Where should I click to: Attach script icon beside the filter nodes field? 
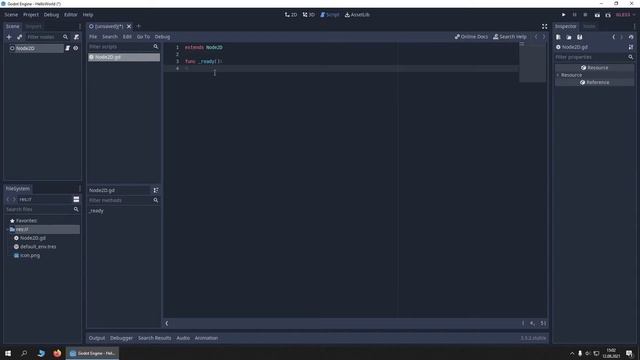click(x=76, y=37)
